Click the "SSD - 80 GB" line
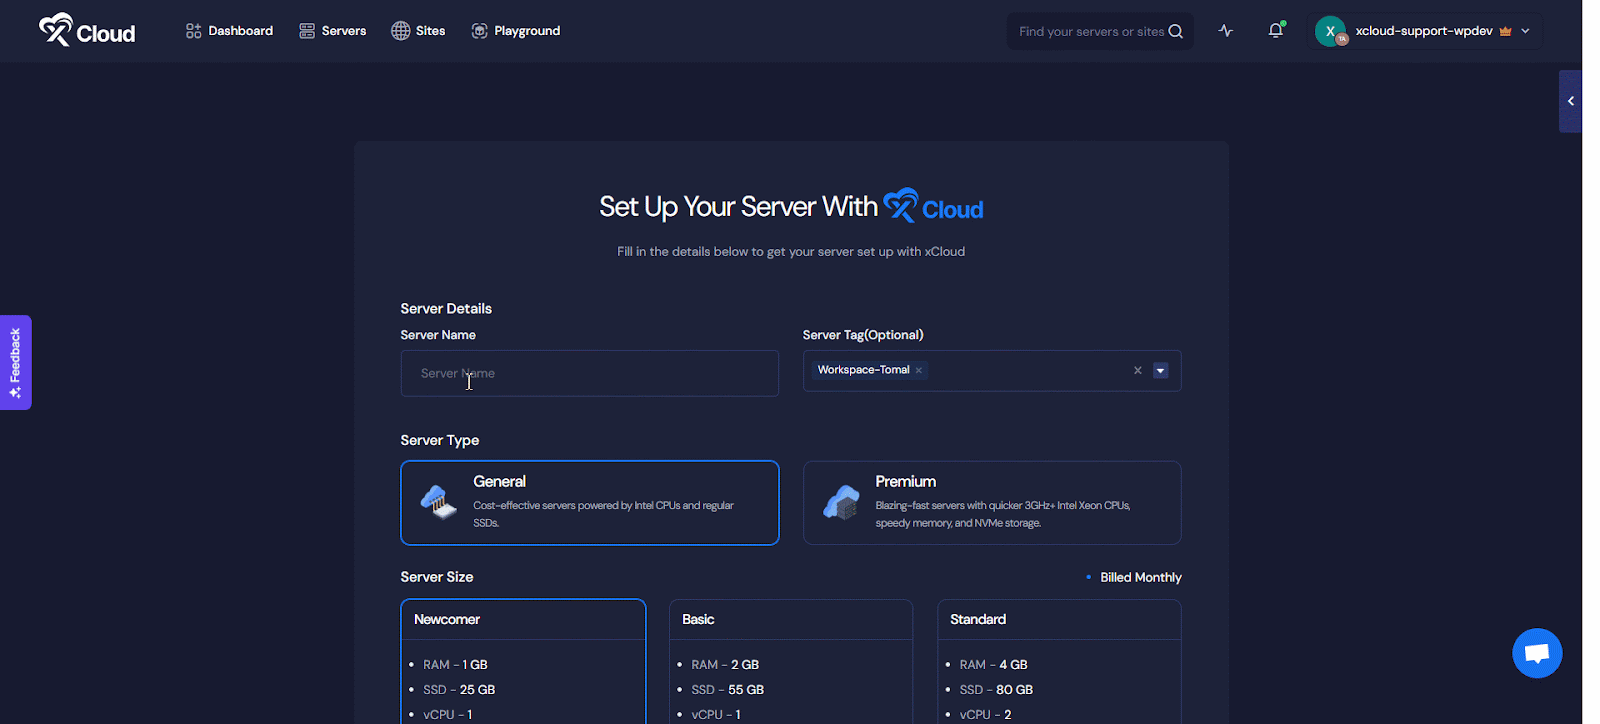 [x=996, y=689]
